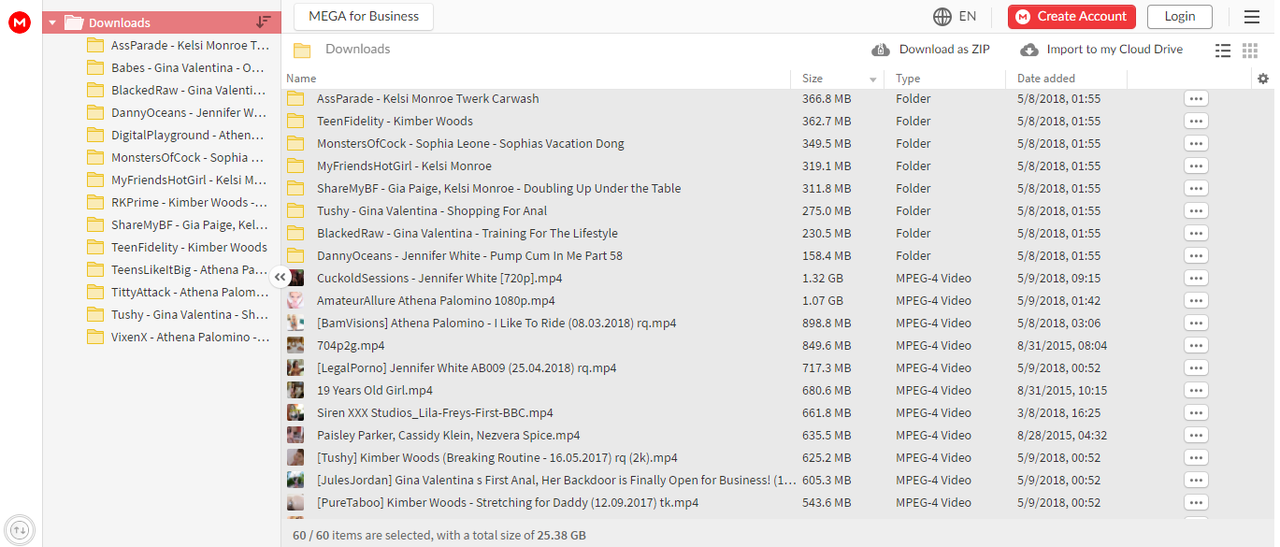
Task: Click the Create Account button
Action: click(1072, 16)
